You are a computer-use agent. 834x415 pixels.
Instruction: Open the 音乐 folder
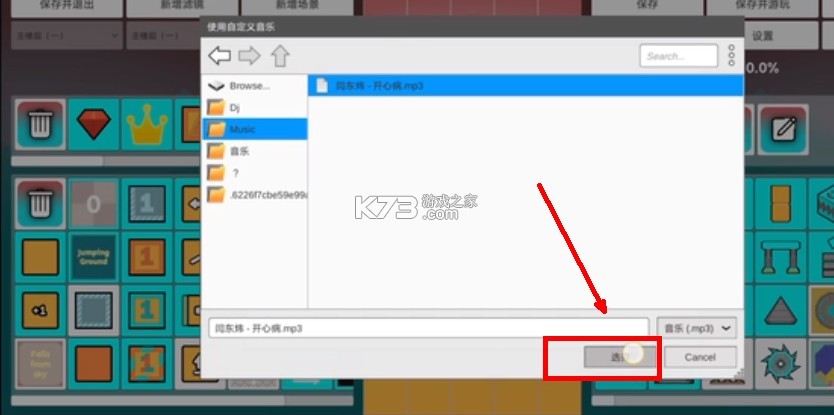click(x=255, y=151)
